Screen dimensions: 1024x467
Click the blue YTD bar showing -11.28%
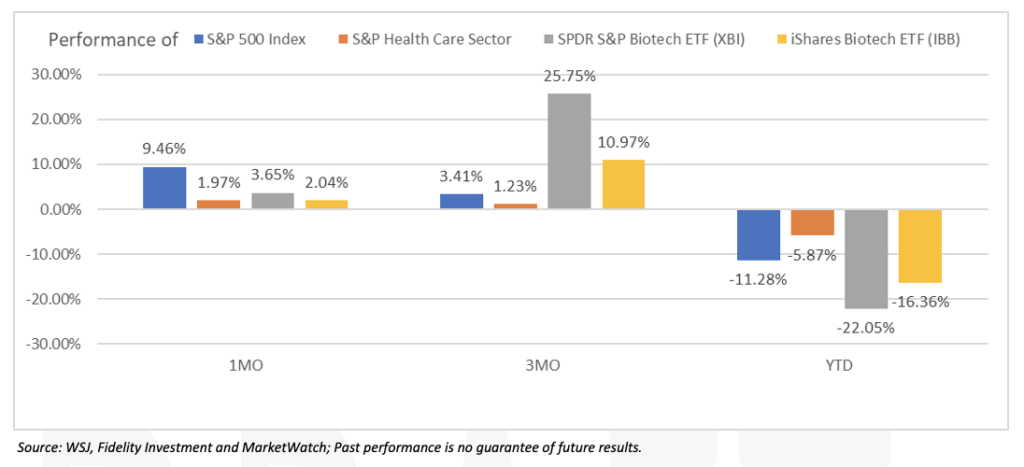pos(759,235)
